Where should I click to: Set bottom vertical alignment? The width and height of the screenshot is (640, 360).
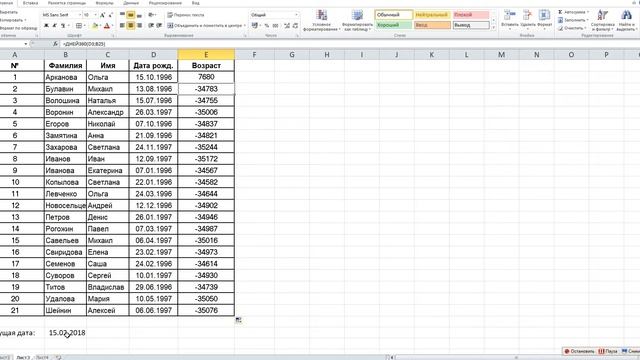click(x=139, y=15)
